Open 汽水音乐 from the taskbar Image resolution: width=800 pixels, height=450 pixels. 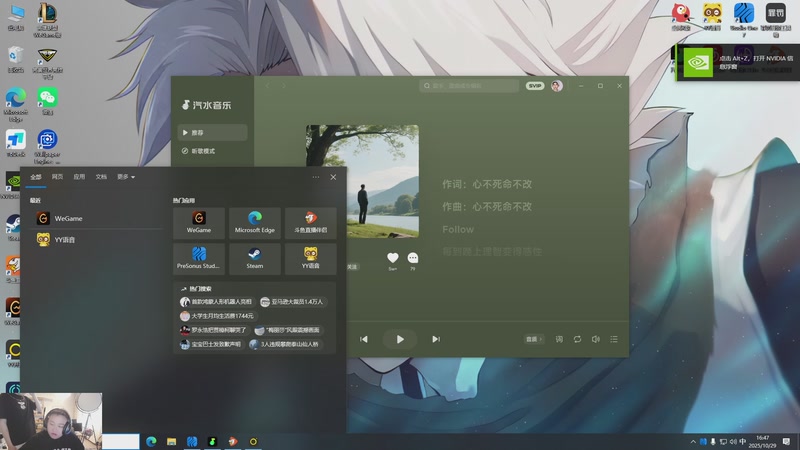[212, 441]
